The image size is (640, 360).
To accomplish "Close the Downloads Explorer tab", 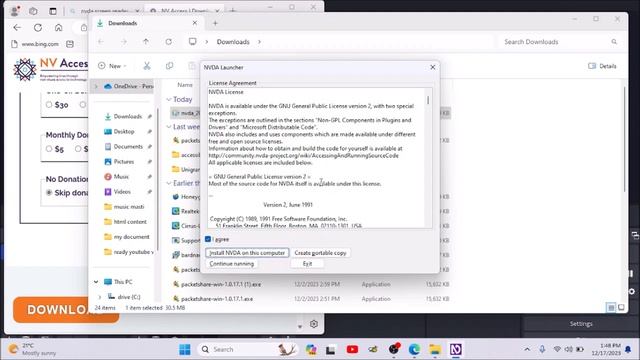I will pos(195,23).
